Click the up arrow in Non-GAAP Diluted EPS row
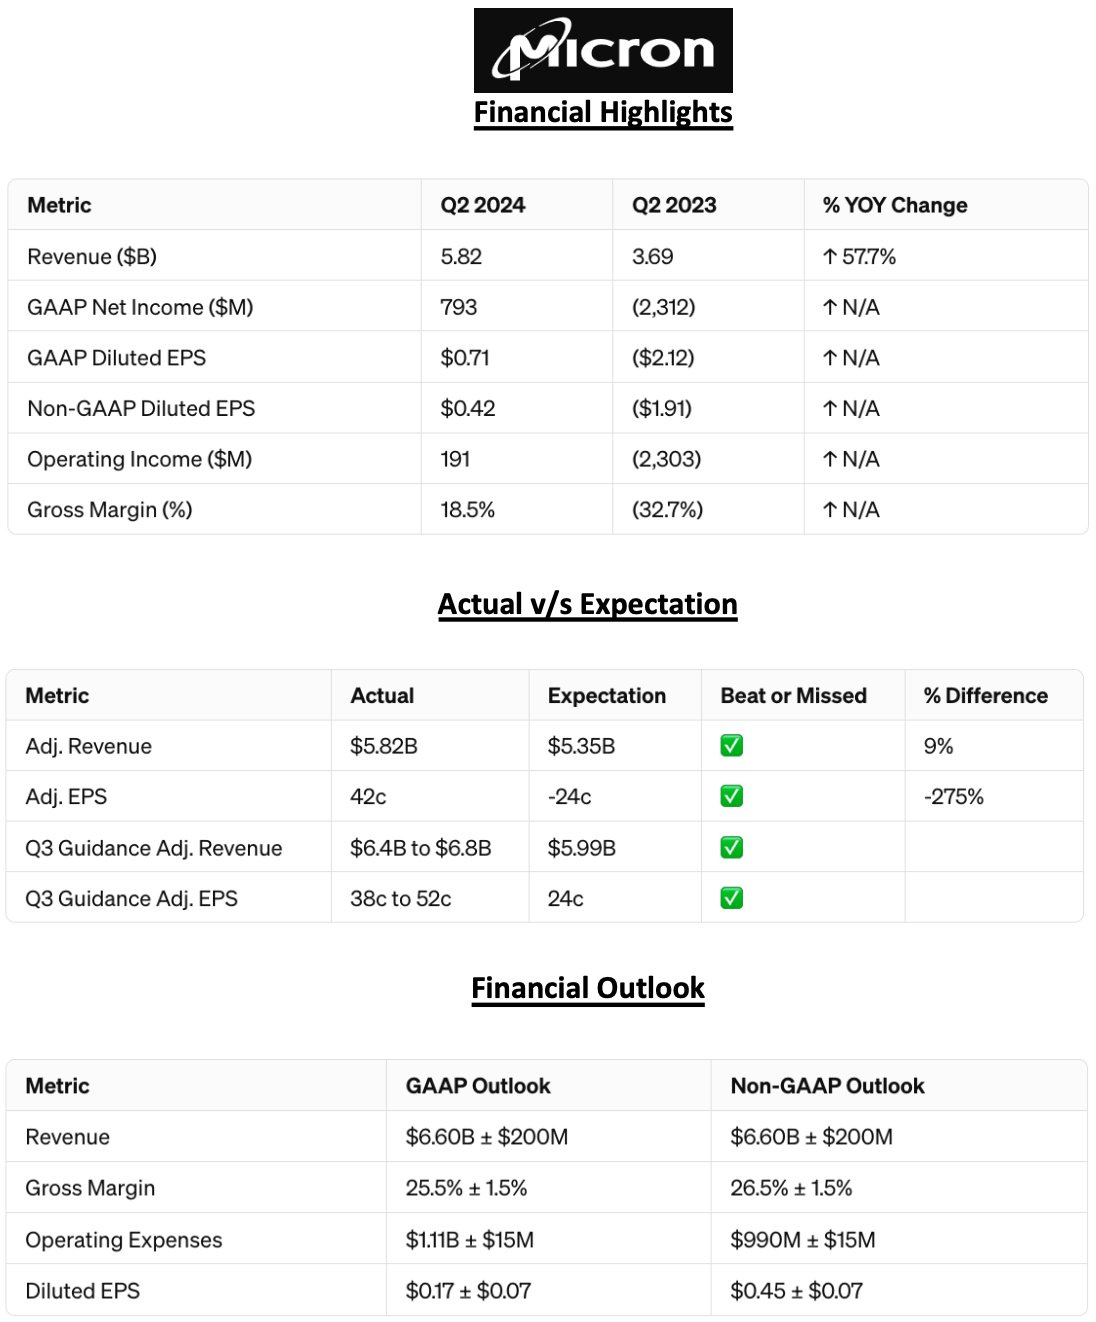 [x=830, y=409]
